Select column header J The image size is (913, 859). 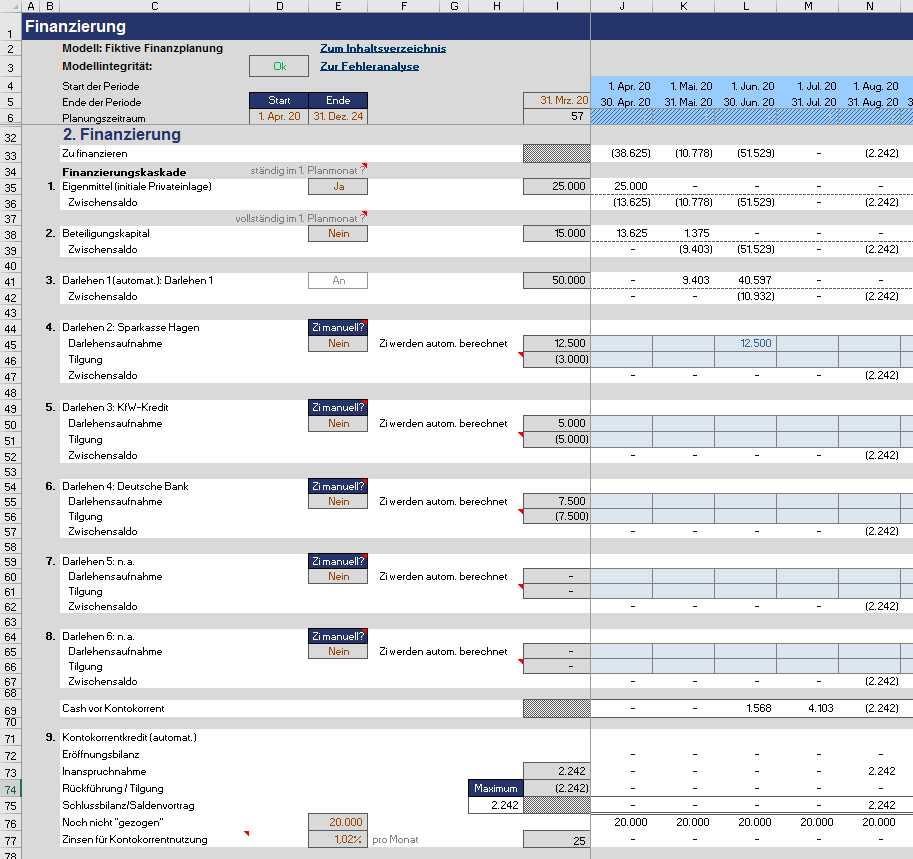(x=622, y=6)
